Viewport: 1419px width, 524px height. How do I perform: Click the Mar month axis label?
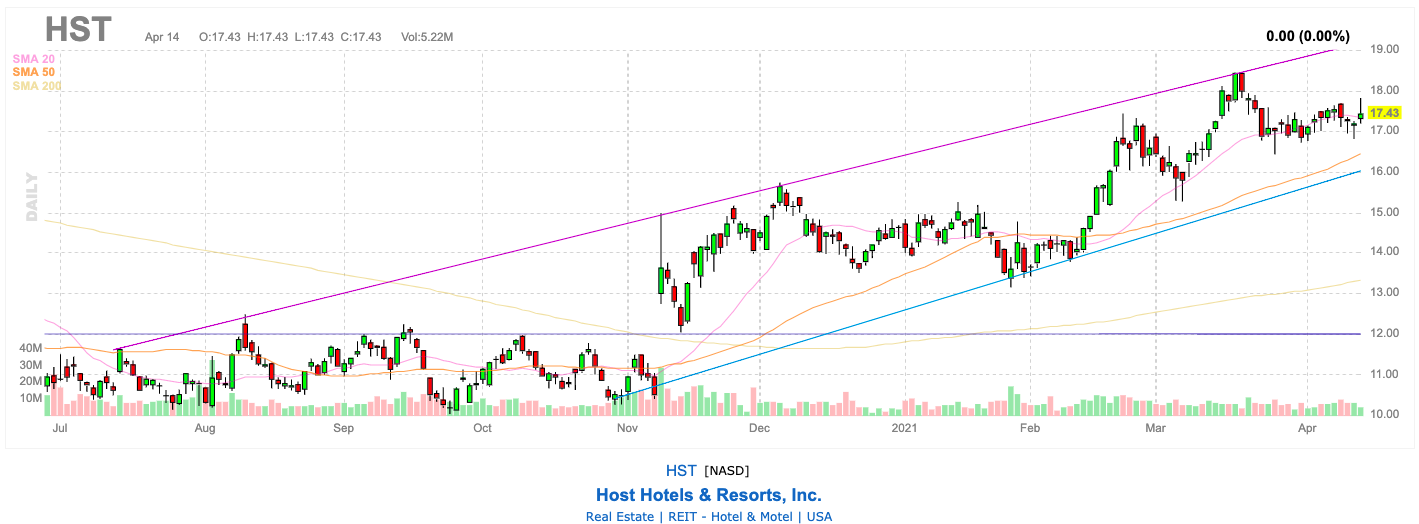pyautogui.click(x=1156, y=428)
